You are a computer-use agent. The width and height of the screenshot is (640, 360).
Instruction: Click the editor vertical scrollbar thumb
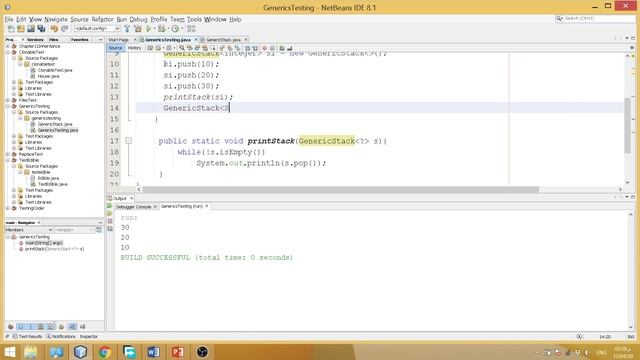pyautogui.click(x=627, y=126)
